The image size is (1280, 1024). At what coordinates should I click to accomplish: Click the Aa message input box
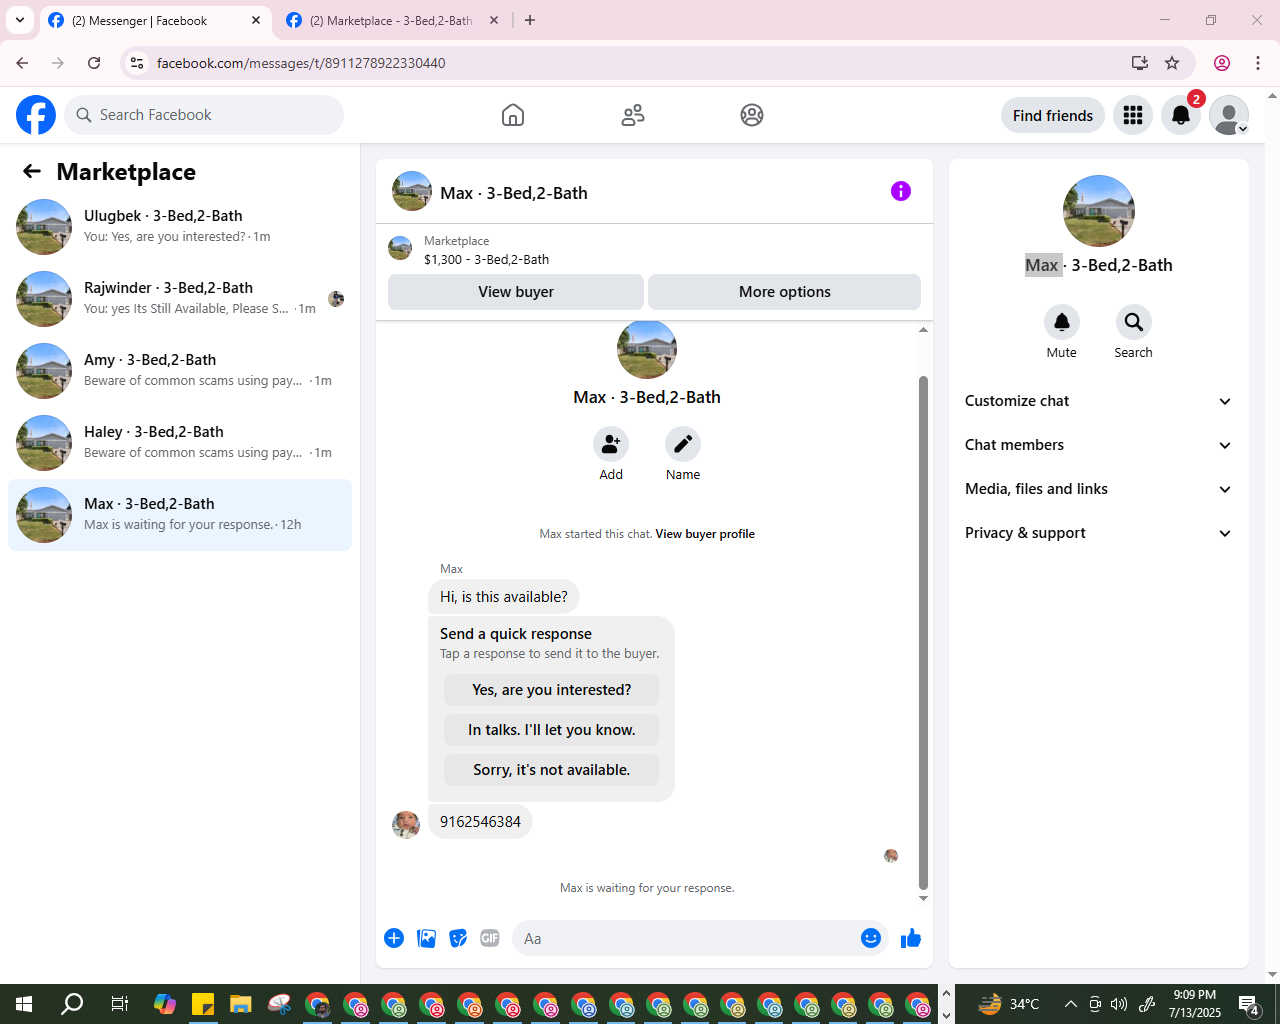(686, 938)
